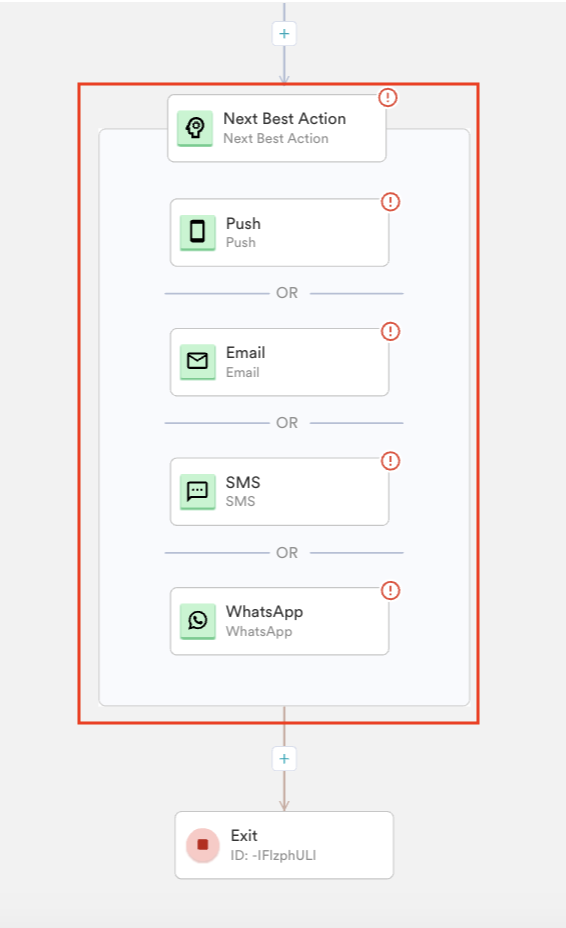Select the WhatsApp channel card
Screen dimensions: 566x928
click(279, 621)
